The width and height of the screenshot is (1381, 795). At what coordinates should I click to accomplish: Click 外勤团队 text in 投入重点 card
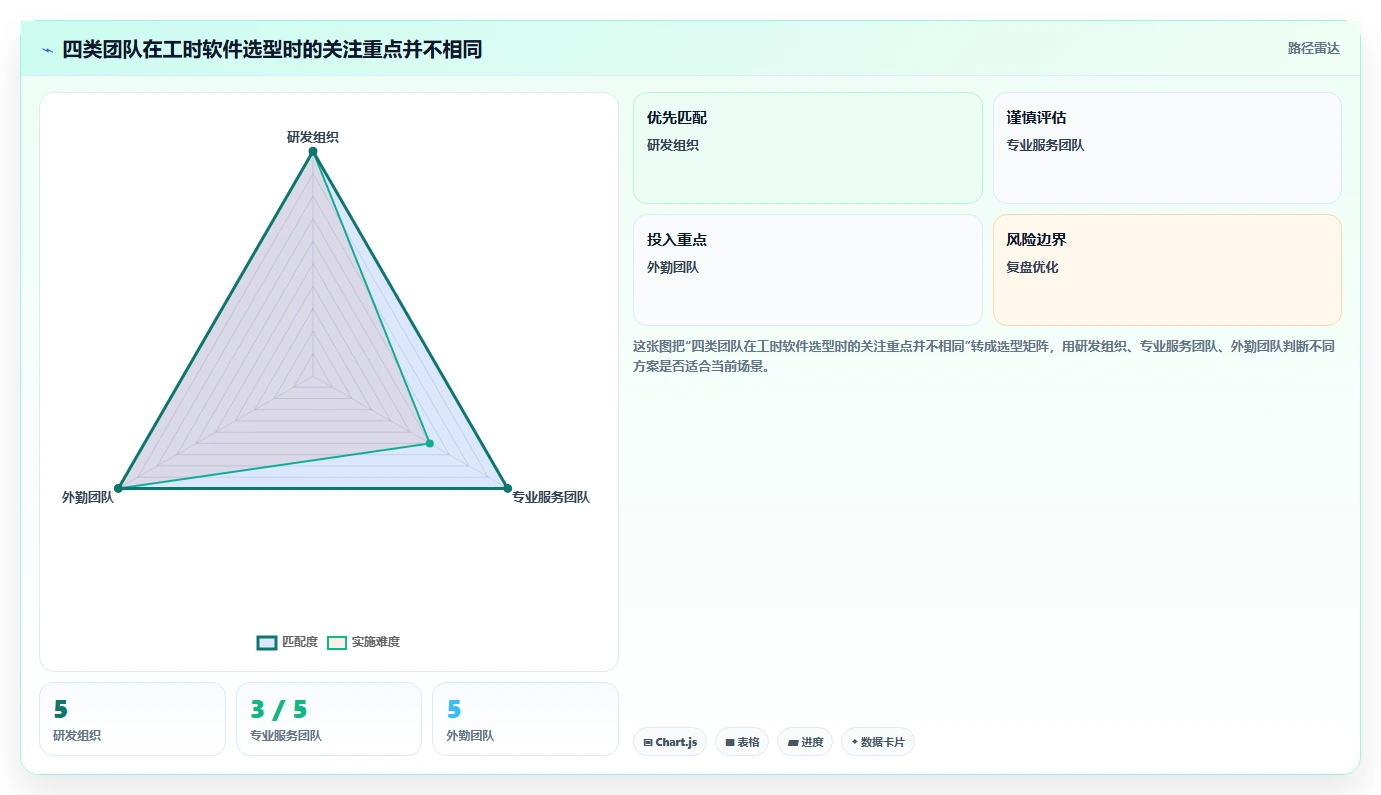[x=673, y=267]
